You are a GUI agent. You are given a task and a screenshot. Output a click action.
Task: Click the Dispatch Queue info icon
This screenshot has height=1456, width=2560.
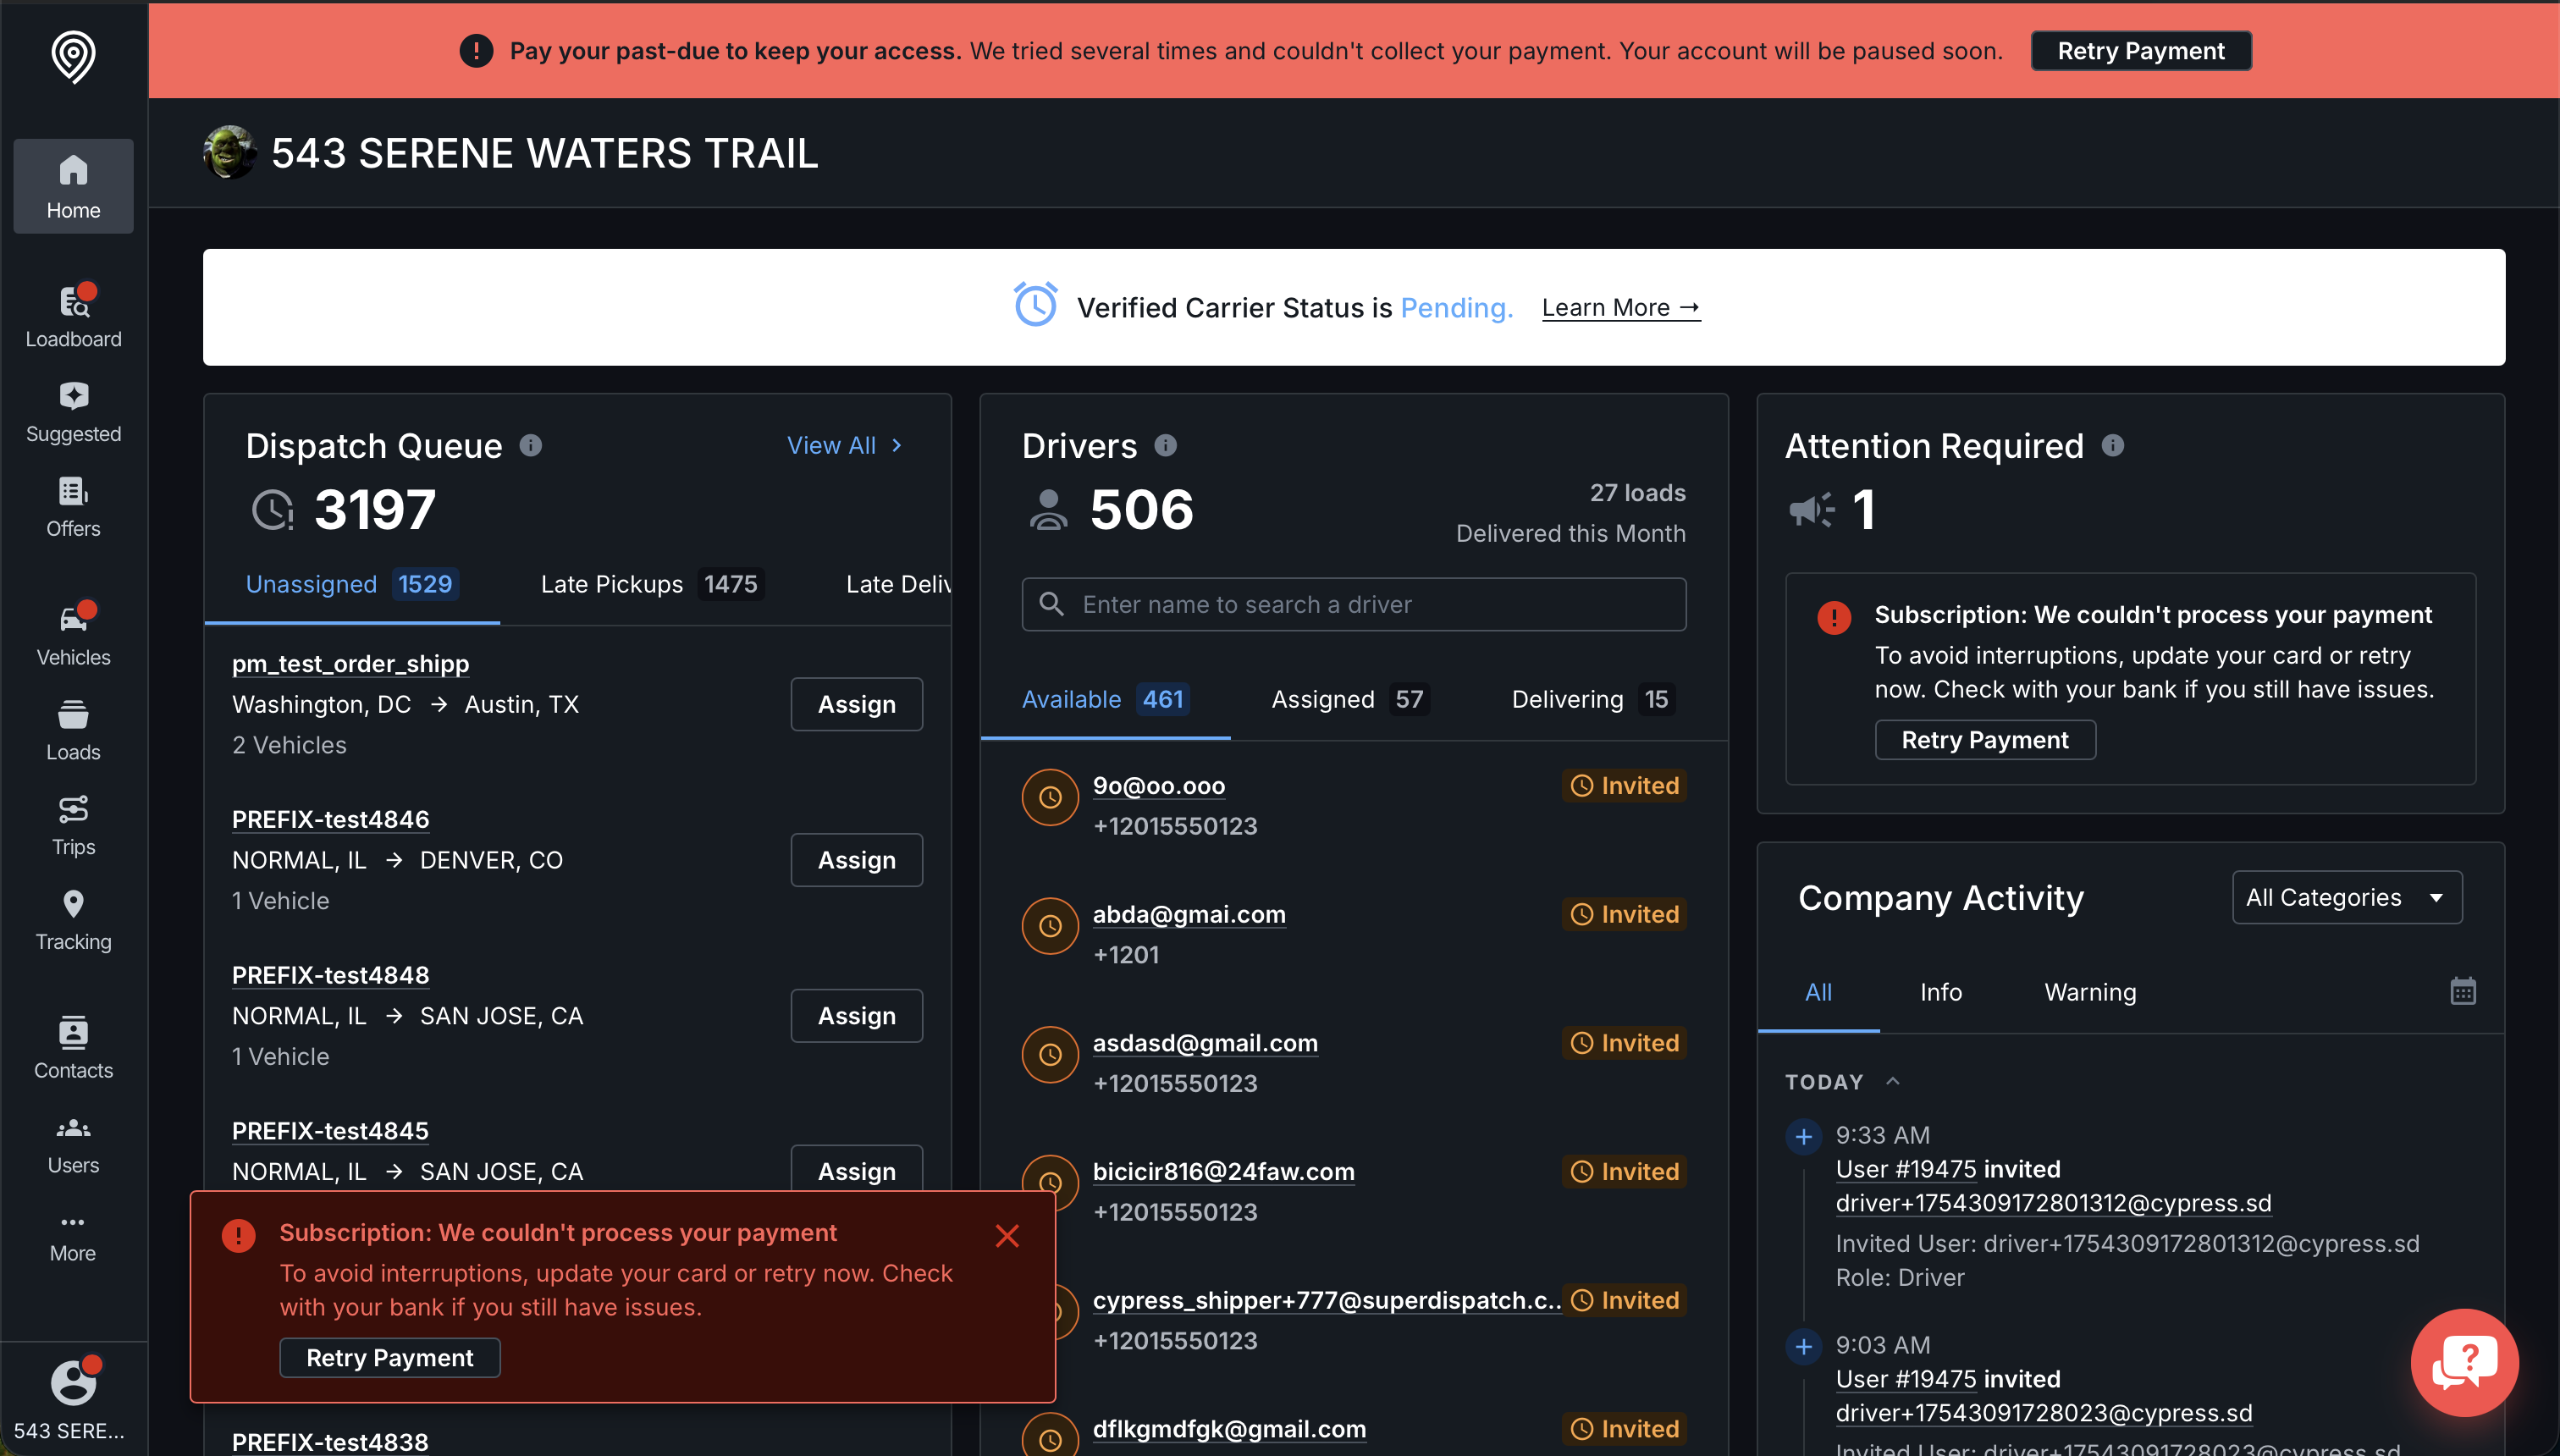tap(531, 445)
